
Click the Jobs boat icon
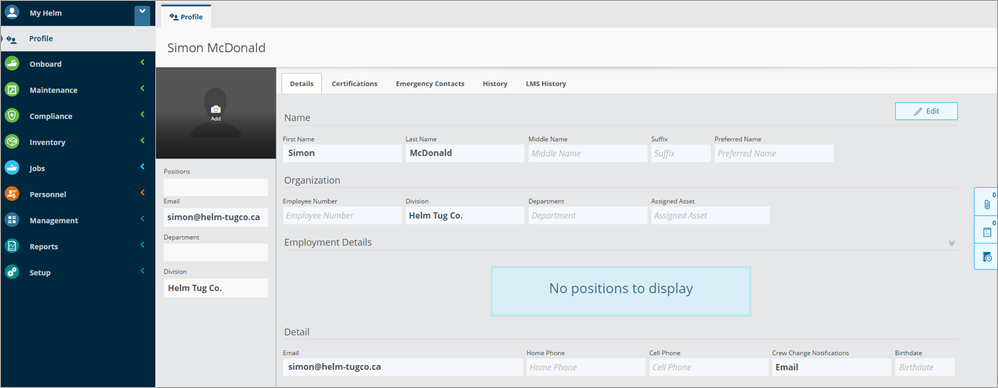12,168
